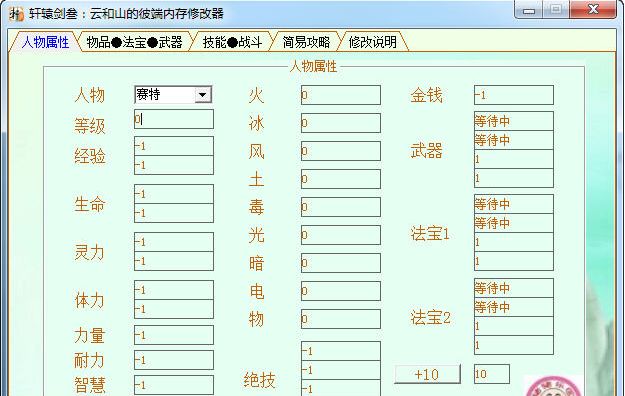Image resolution: width=625 pixels, height=396 pixels.
Task: Click the first 生命 HP field
Action: [174, 194]
